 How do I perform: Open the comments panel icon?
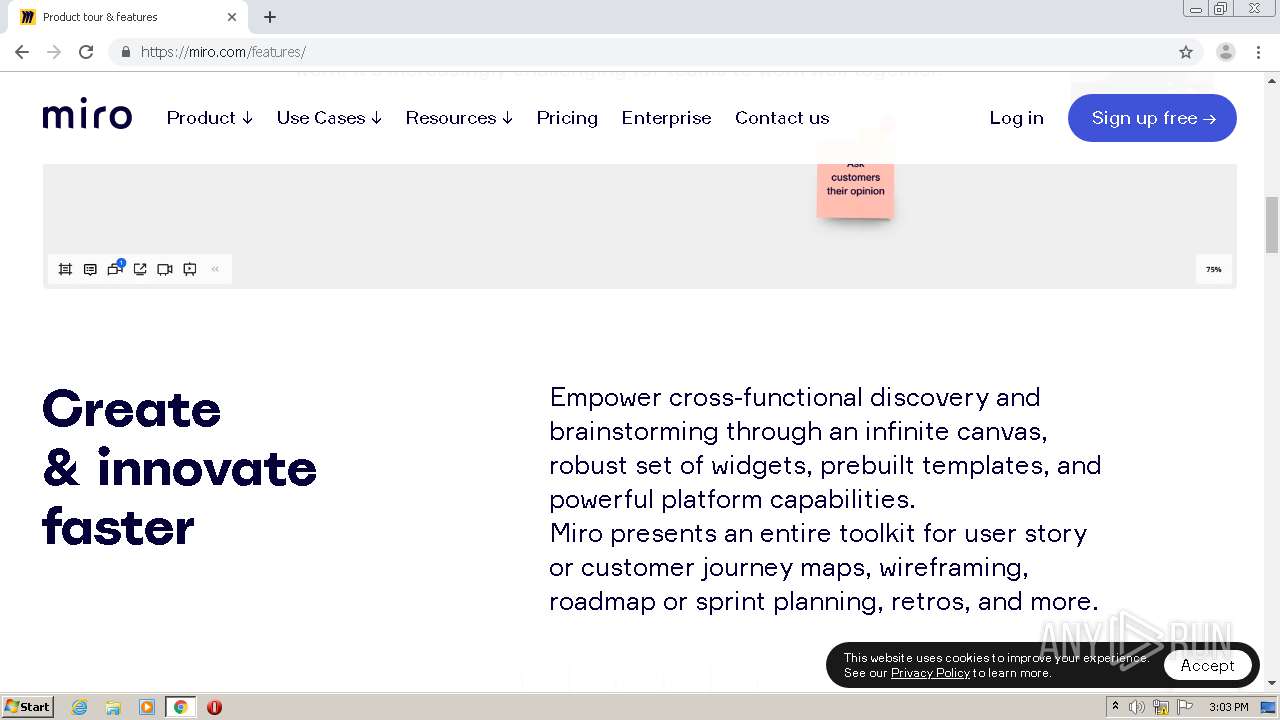[x=90, y=269]
